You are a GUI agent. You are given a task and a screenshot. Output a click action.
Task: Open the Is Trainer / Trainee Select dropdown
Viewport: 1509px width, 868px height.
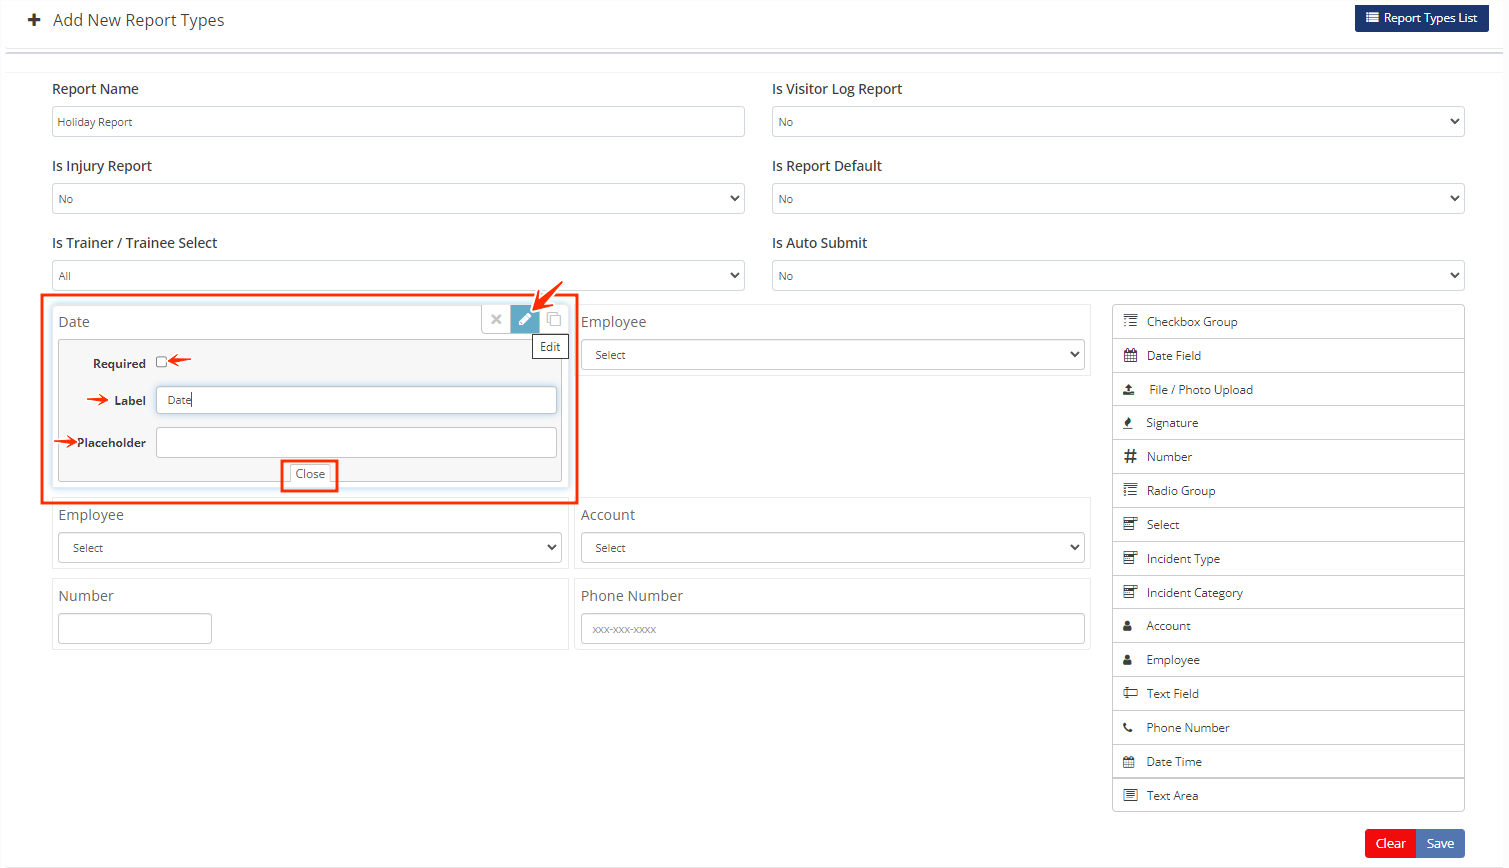coord(397,275)
